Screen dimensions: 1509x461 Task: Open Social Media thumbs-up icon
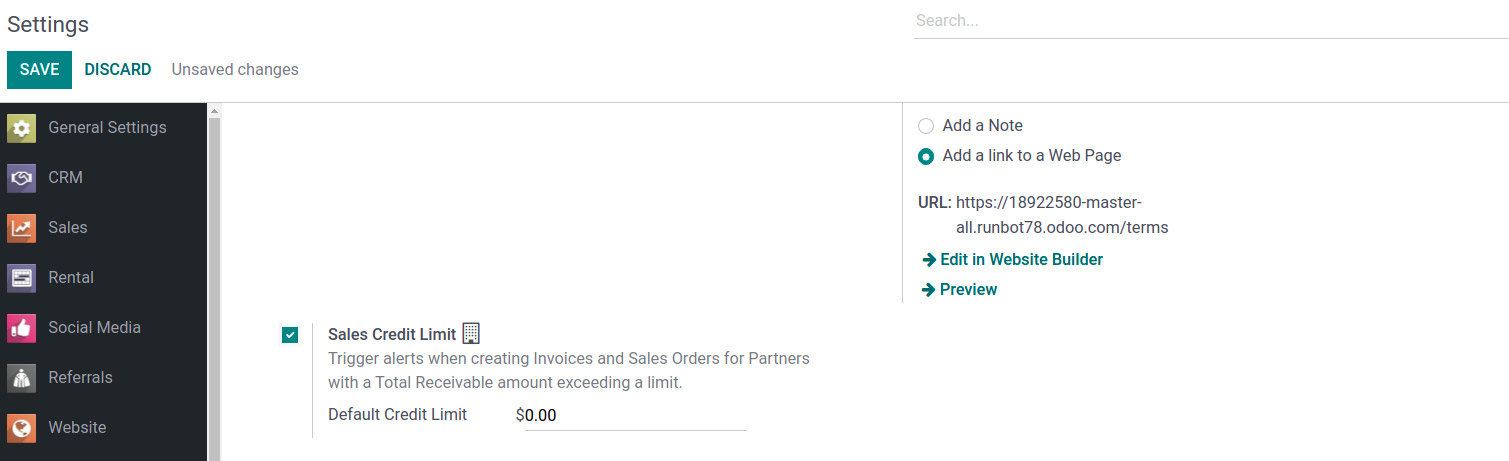(21, 328)
